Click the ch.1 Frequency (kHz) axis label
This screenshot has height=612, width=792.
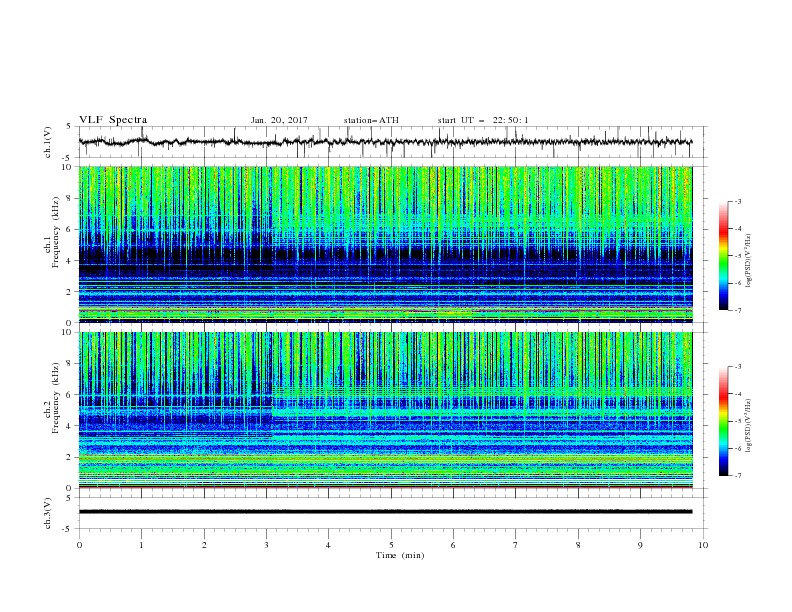(52, 232)
